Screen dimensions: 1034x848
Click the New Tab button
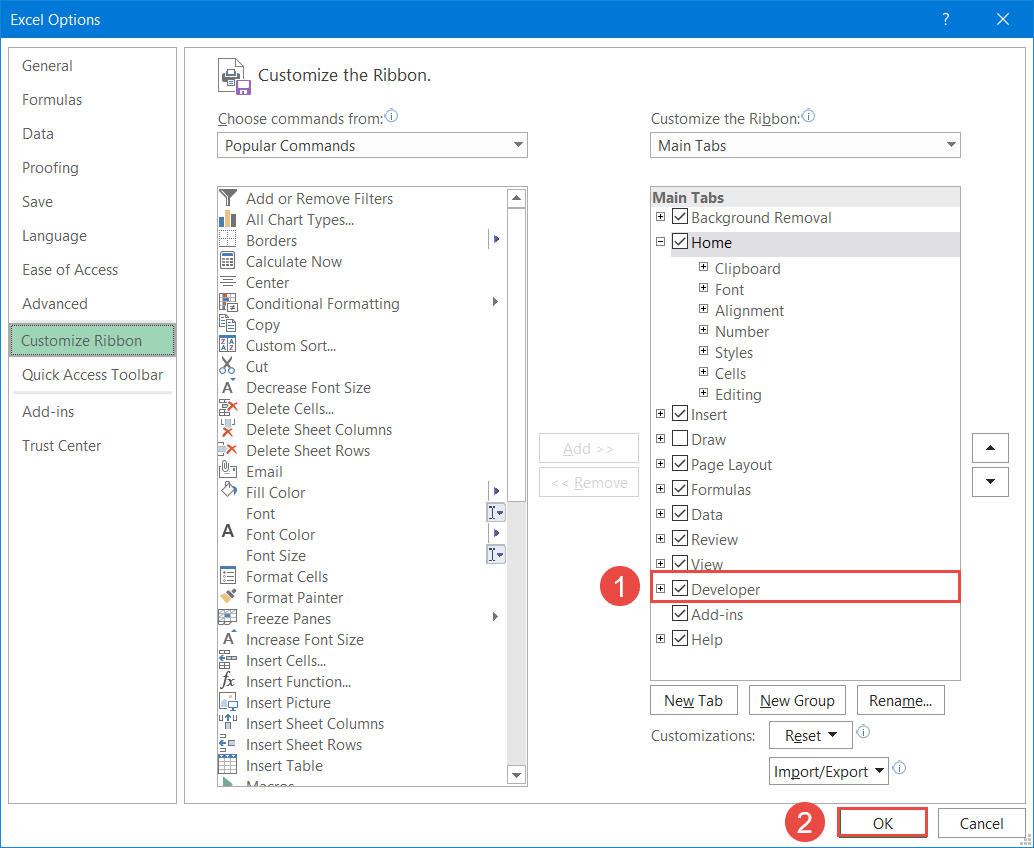click(693, 700)
